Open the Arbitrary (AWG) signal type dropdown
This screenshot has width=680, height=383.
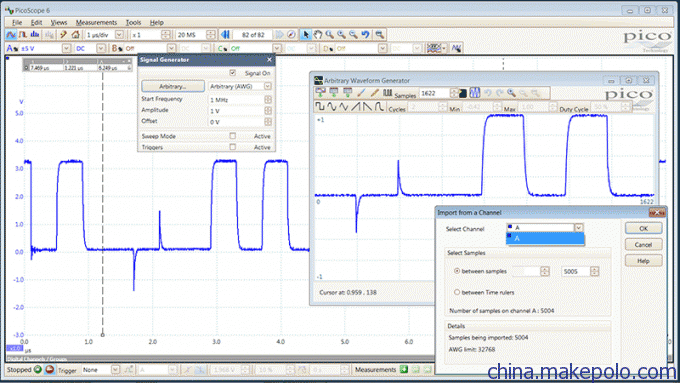click(x=240, y=86)
